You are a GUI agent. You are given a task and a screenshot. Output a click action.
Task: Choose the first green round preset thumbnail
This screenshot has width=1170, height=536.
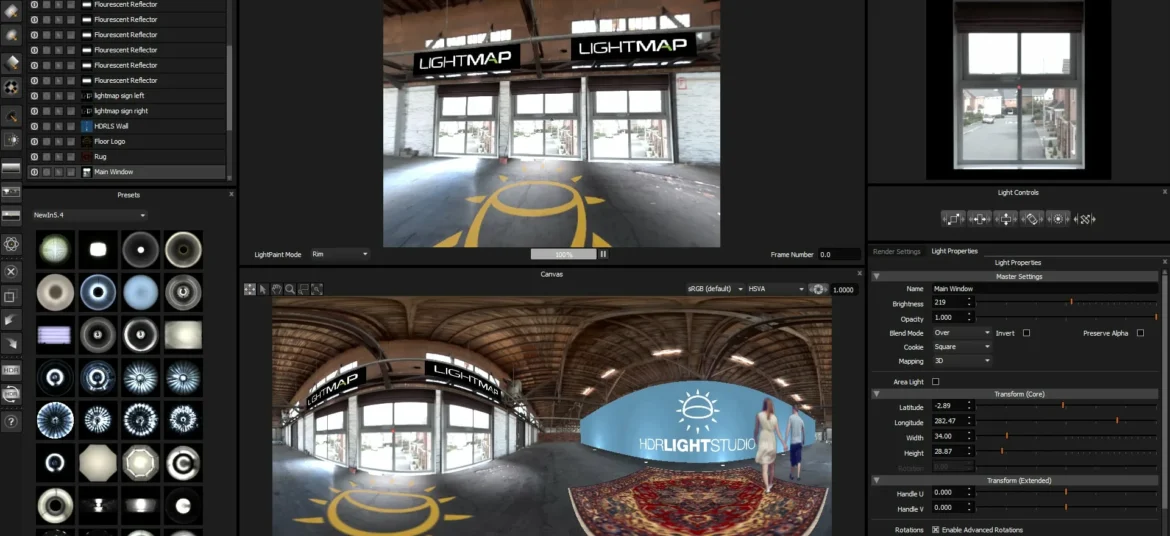tap(55, 249)
